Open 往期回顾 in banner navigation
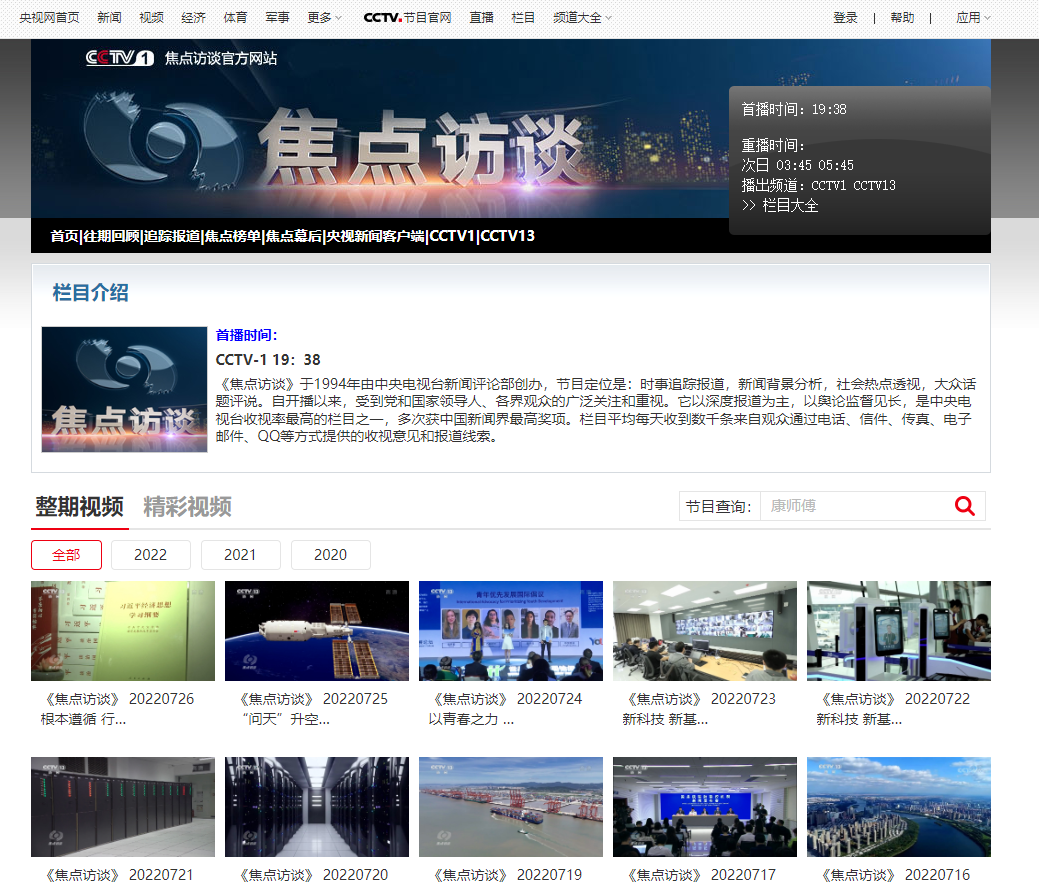Screen dimensions: 1039x888 (x=111, y=236)
